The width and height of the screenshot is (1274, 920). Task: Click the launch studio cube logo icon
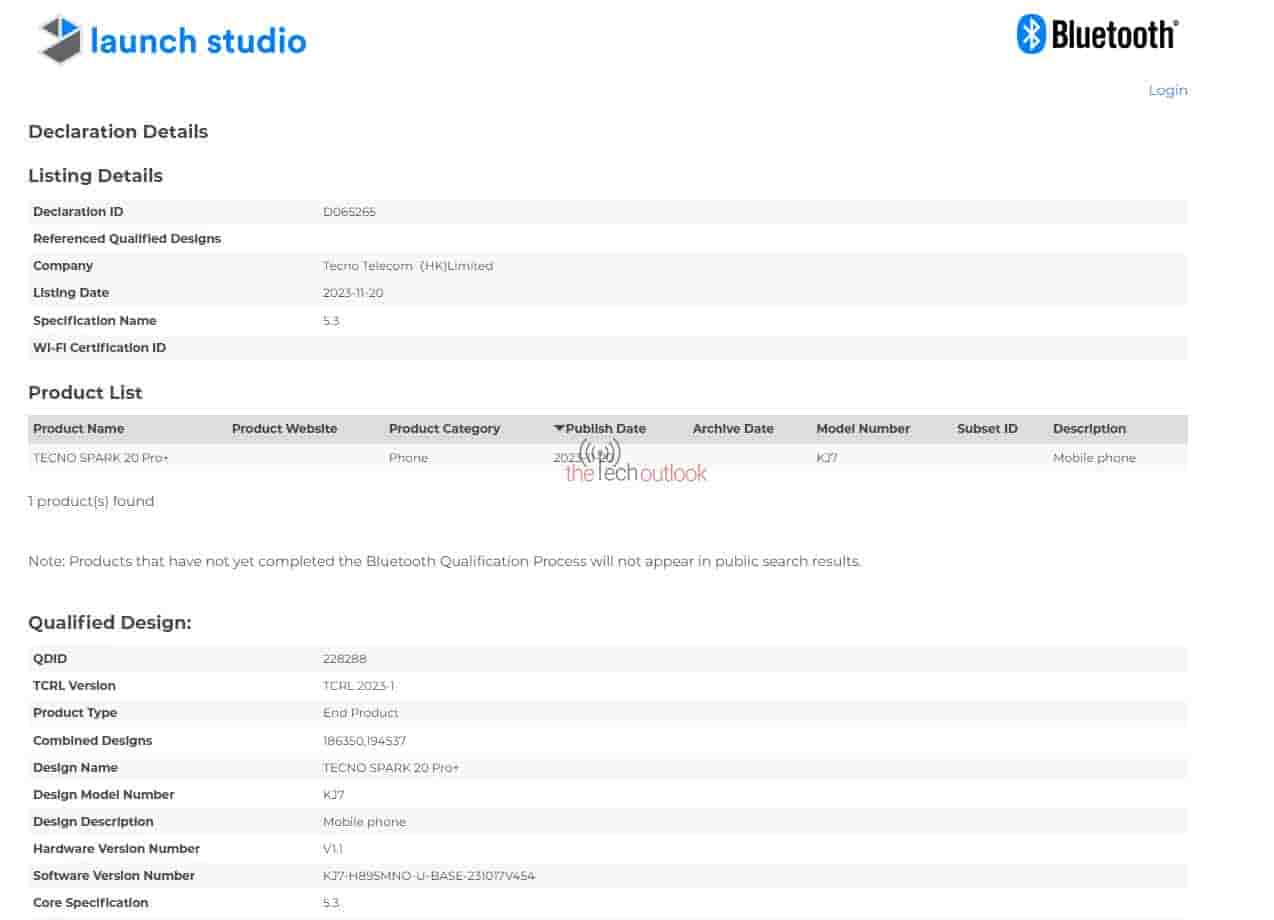coord(60,40)
